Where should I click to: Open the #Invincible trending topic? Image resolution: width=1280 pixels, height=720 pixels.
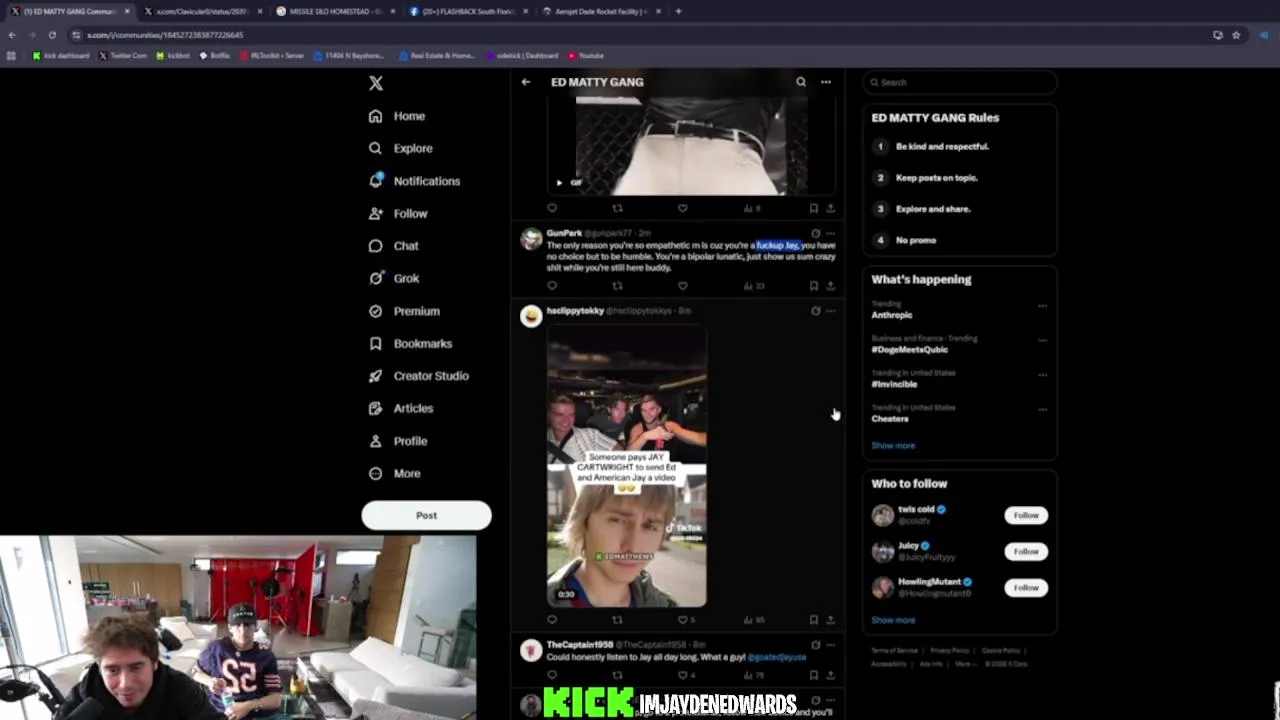tap(894, 384)
